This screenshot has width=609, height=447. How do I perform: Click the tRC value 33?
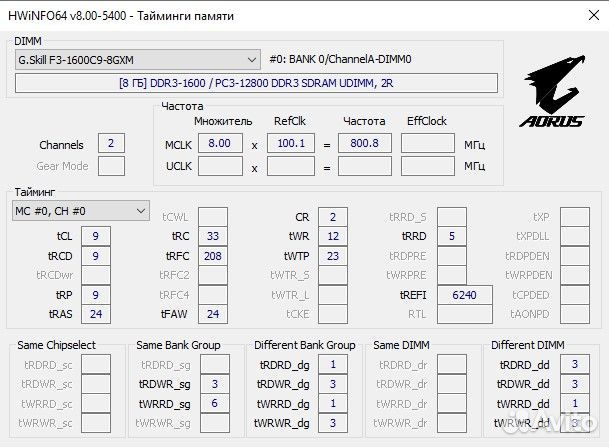(x=213, y=236)
